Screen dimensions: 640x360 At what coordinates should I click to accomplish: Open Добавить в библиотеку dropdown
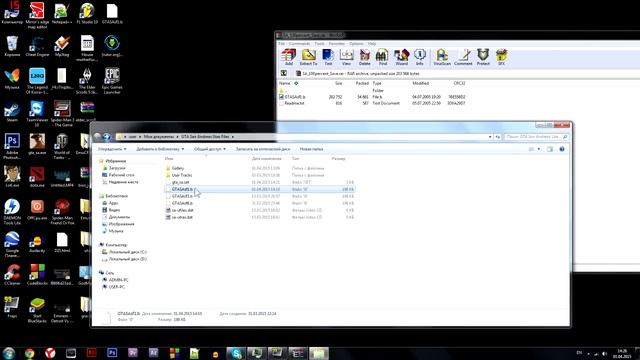click(160, 149)
